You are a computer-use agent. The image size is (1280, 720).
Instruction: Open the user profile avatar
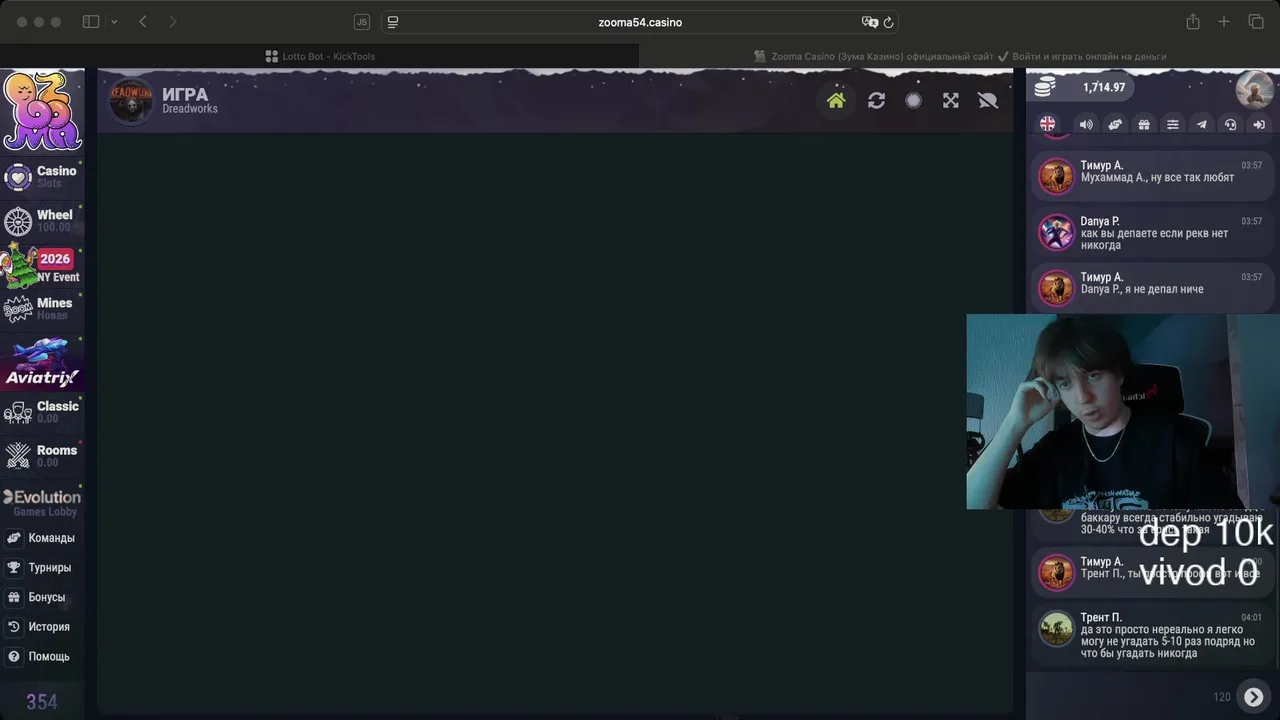point(1254,89)
